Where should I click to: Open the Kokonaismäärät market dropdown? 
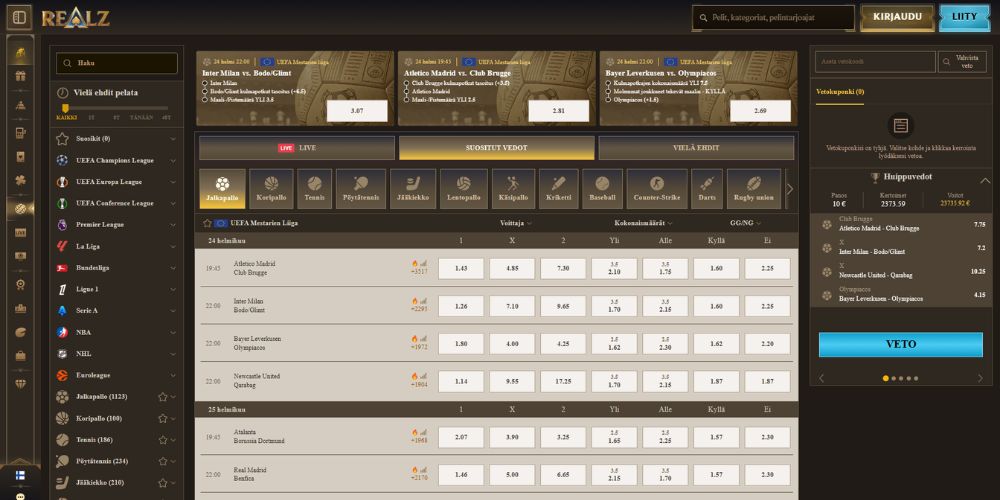click(x=643, y=223)
